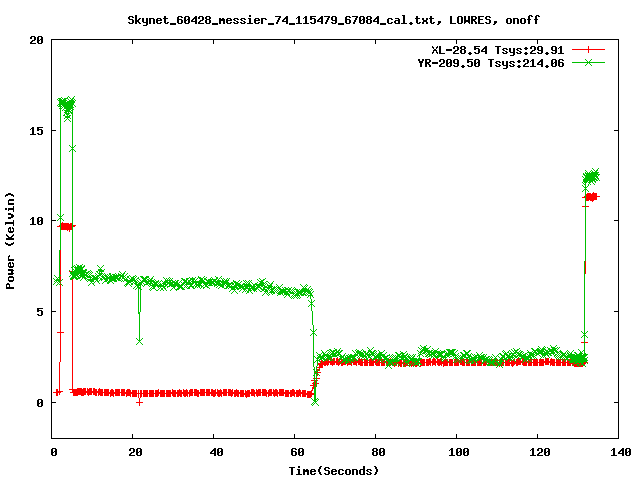640x480 pixels.
Task: Click the x-axis tick label 40
Action: click(x=216, y=452)
